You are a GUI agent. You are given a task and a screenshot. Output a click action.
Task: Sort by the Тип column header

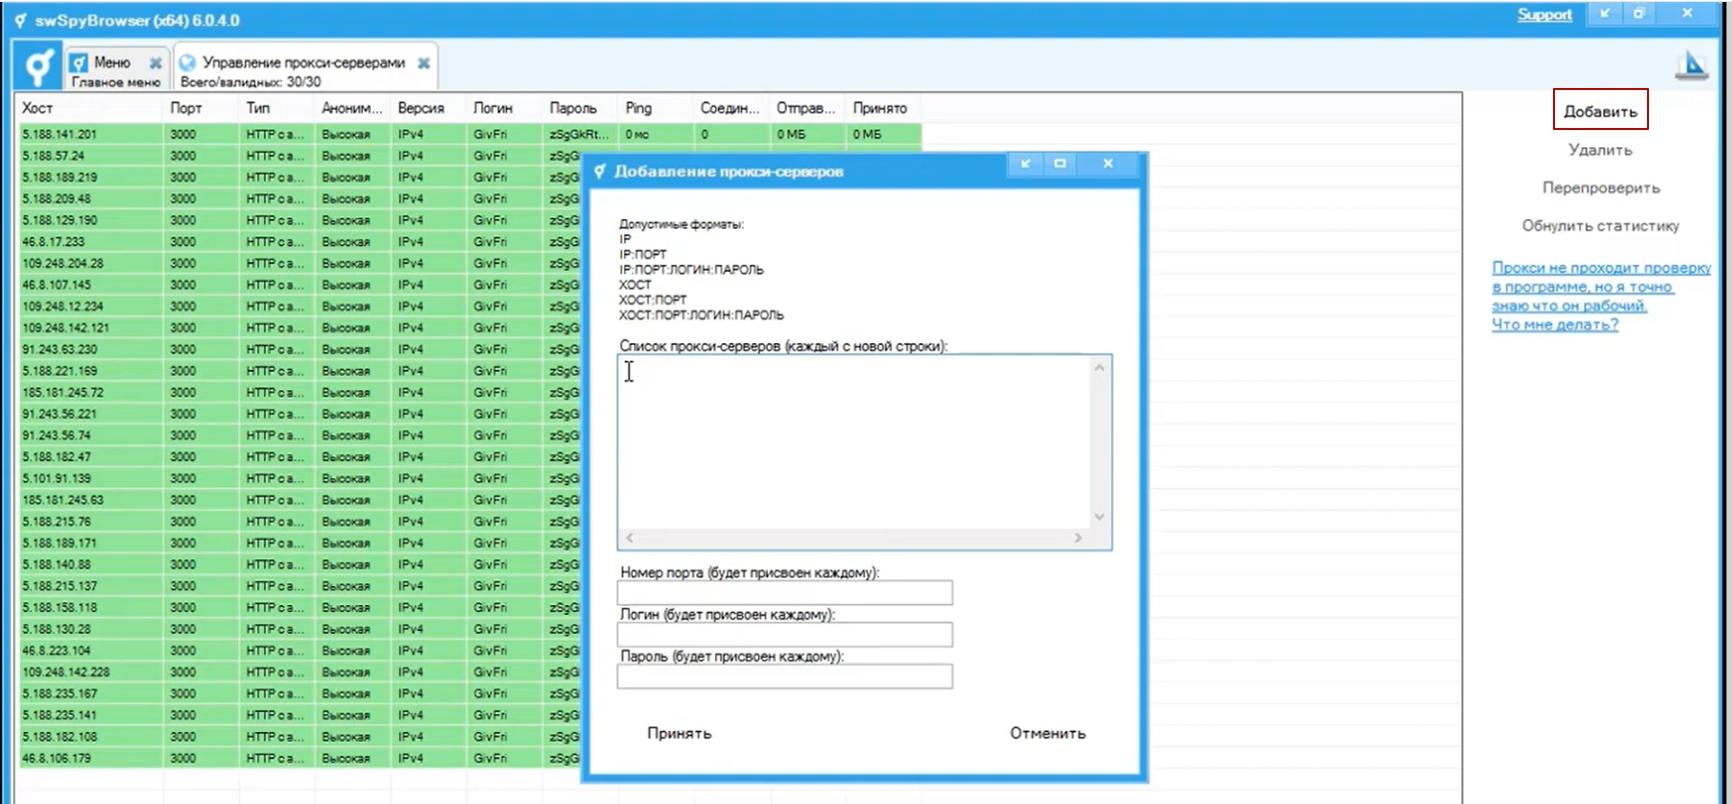(277, 108)
